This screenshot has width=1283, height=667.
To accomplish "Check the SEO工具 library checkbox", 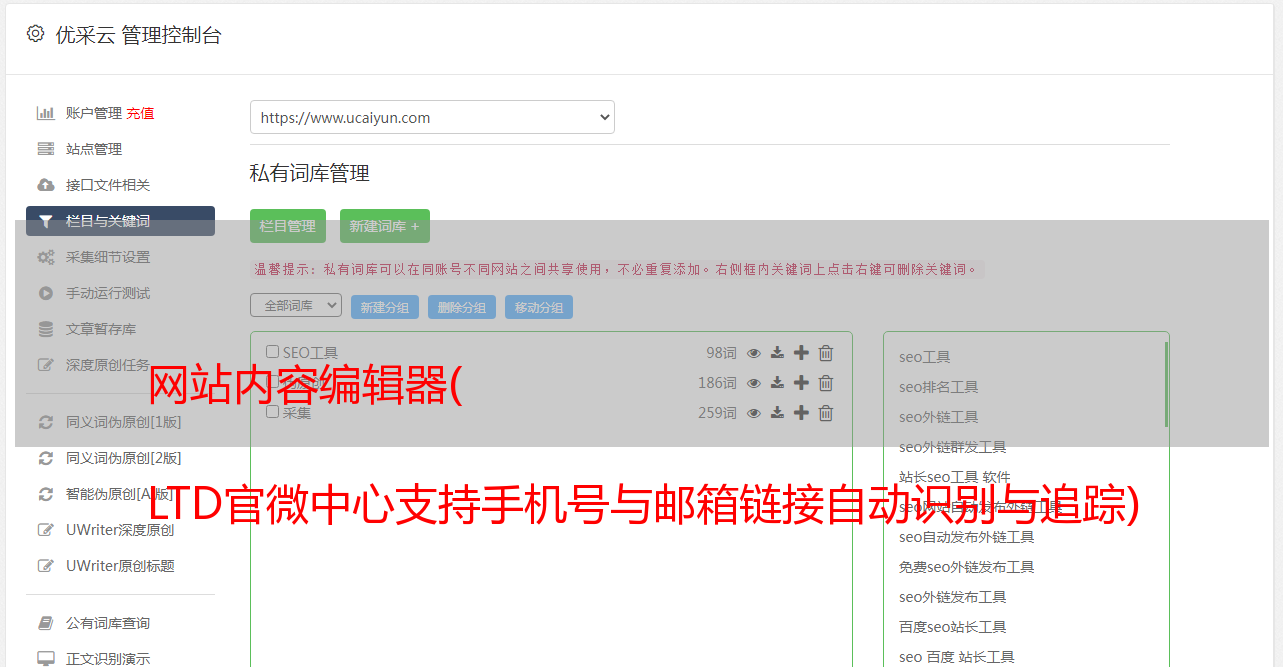I will tap(272, 352).
